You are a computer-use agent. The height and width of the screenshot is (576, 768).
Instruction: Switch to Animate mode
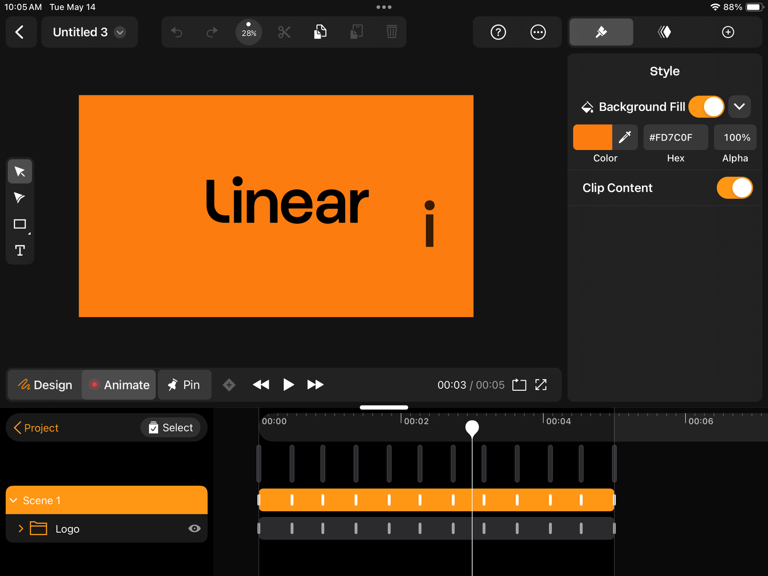119,385
